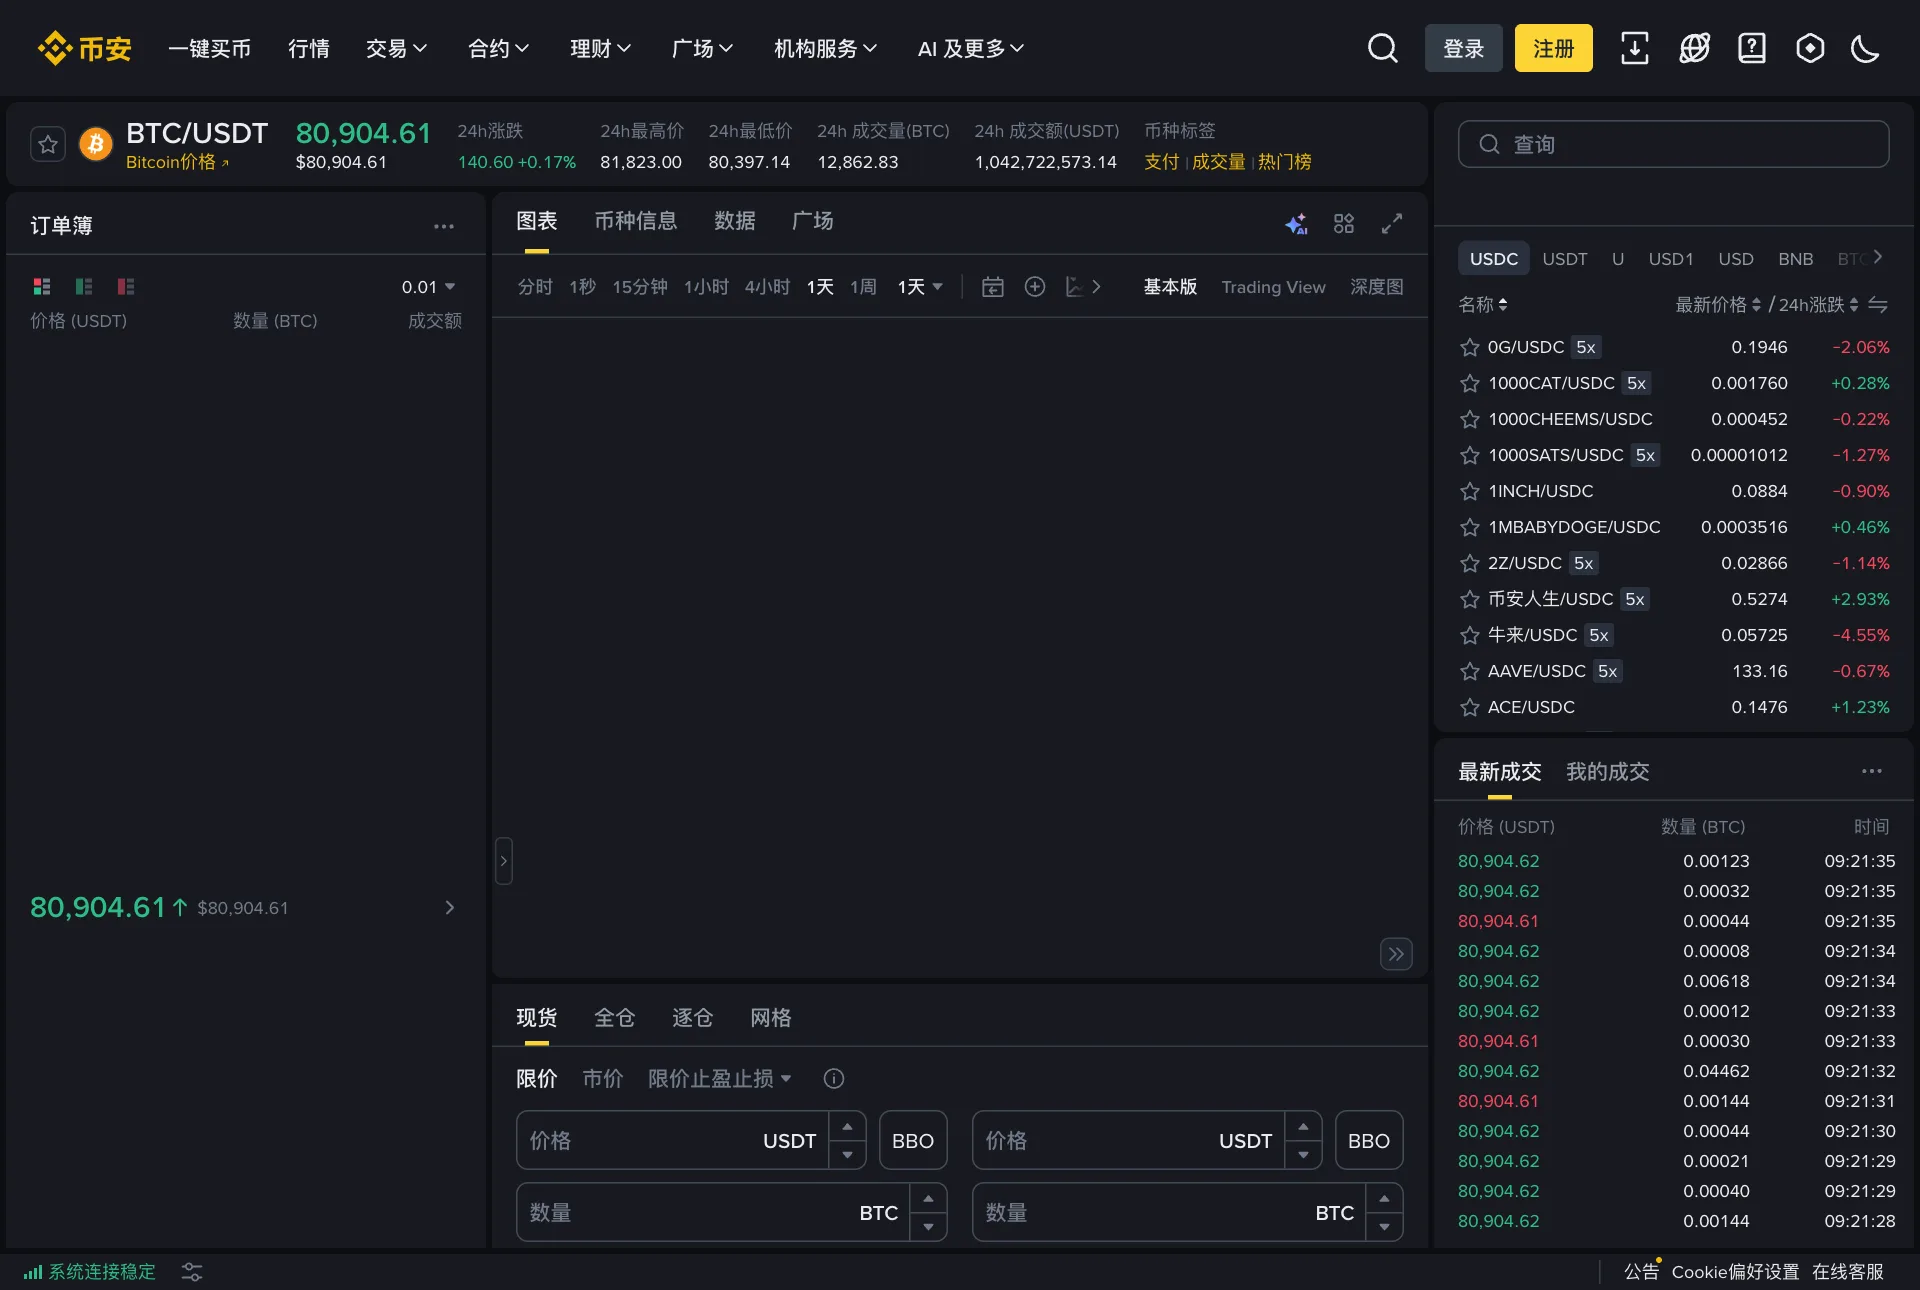The width and height of the screenshot is (1920, 1290).
Task: Click BBO button in buy form
Action: (913, 1141)
